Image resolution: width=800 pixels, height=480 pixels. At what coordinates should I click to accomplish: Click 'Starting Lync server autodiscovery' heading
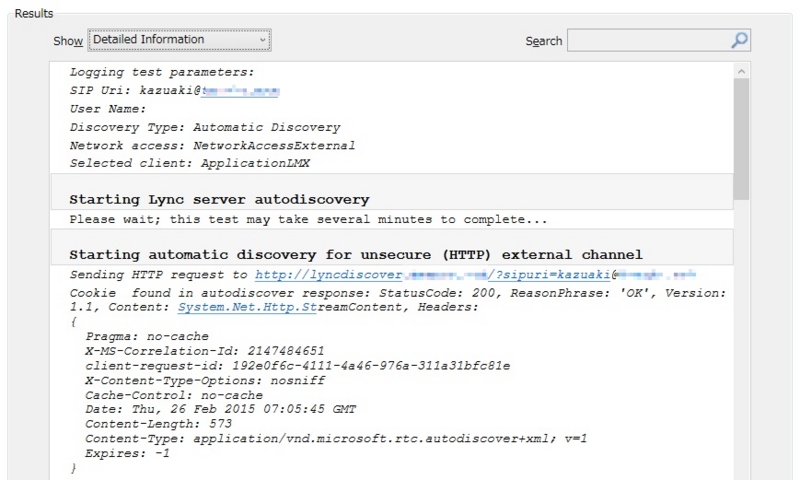coord(219,199)
